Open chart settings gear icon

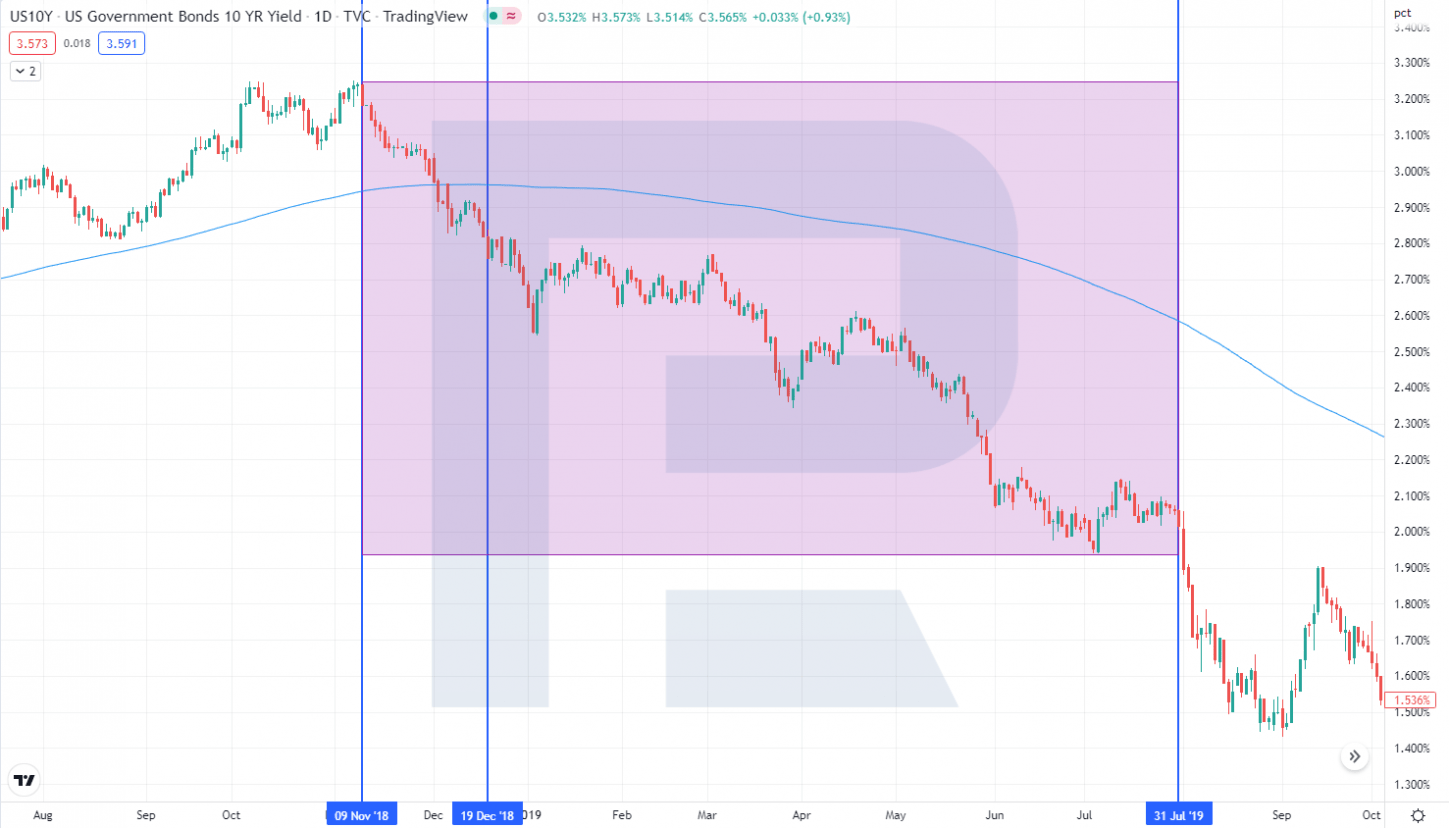[1417, 815]
